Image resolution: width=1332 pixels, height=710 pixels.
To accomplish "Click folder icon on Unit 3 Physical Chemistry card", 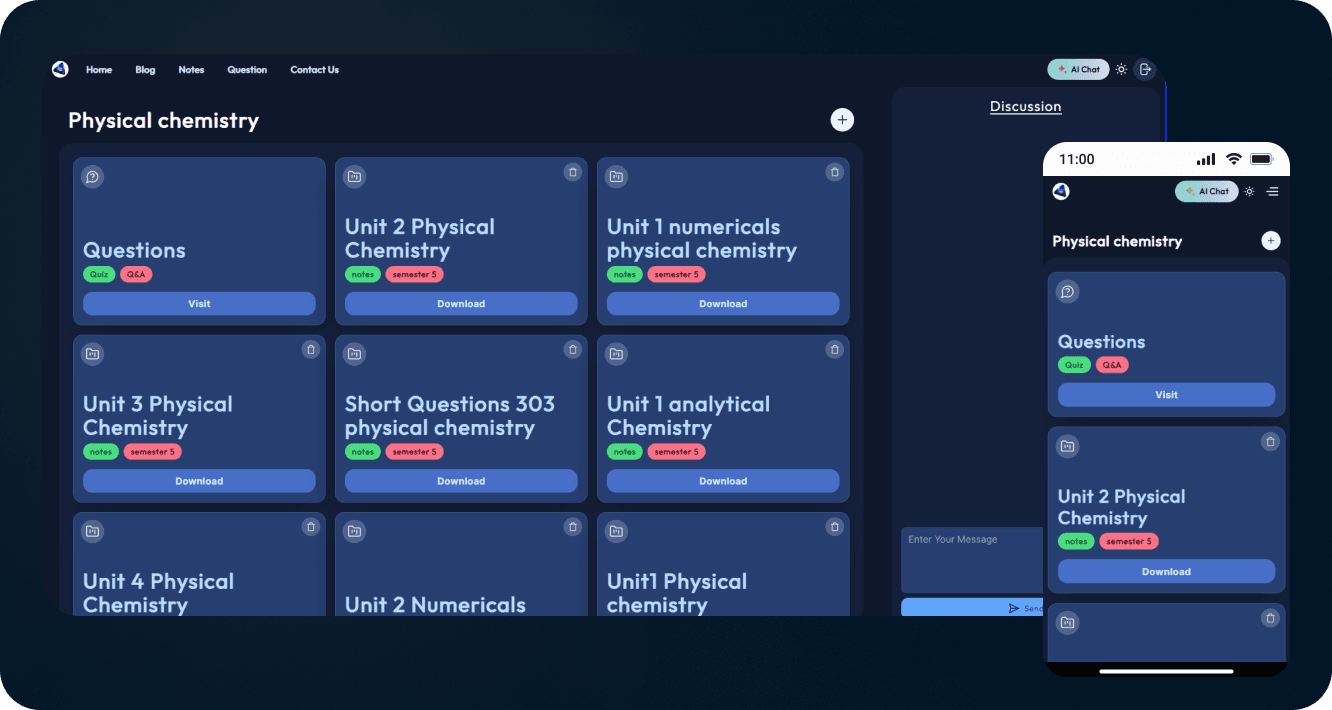I will click(x=92, y=354).
